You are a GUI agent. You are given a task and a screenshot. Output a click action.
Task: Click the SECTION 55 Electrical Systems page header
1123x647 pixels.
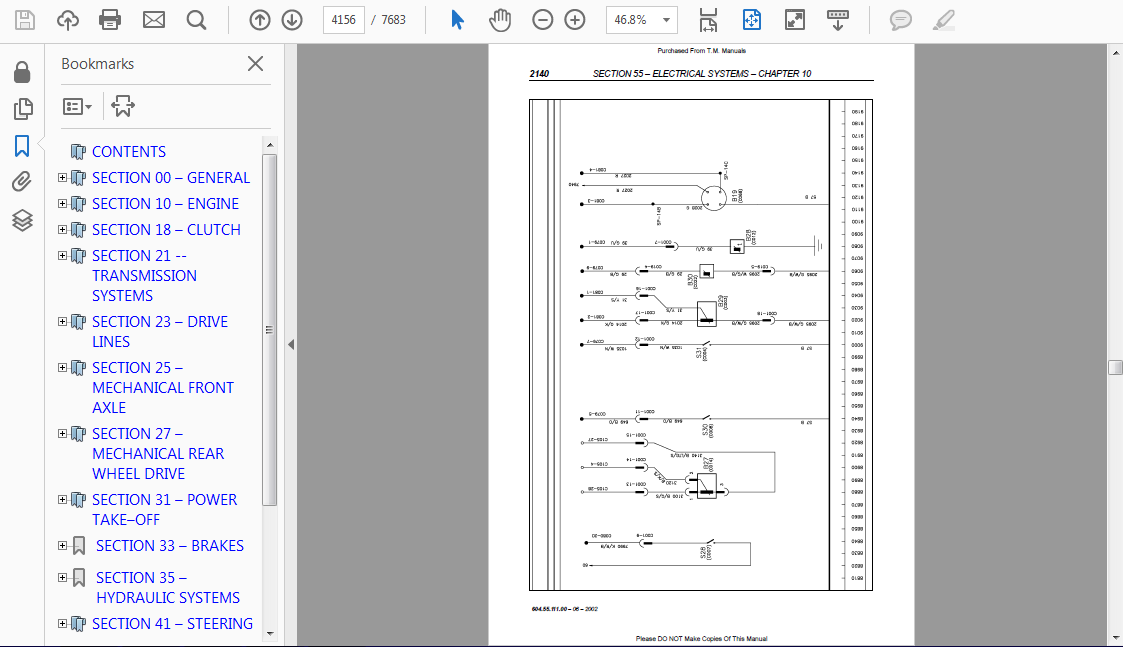pos(701,73)
